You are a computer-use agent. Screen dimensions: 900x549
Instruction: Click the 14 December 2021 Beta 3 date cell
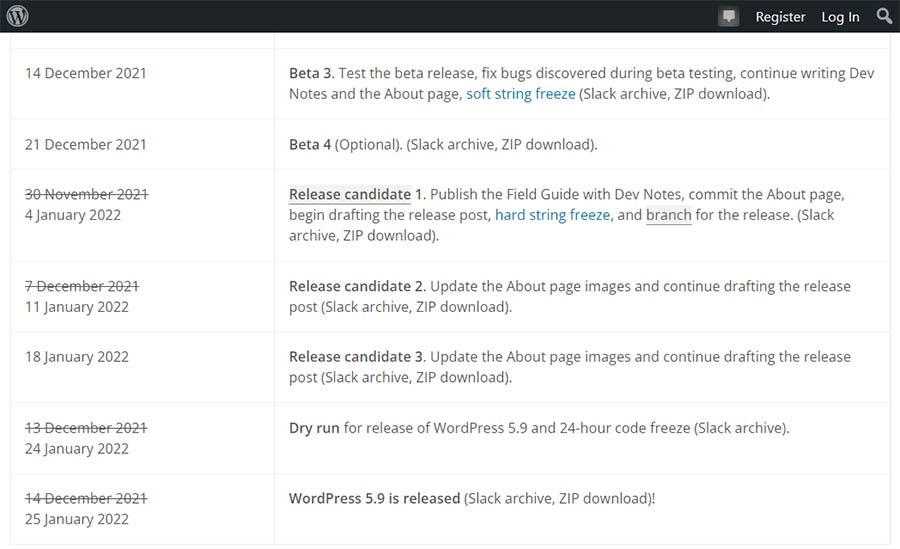(86, 73)
